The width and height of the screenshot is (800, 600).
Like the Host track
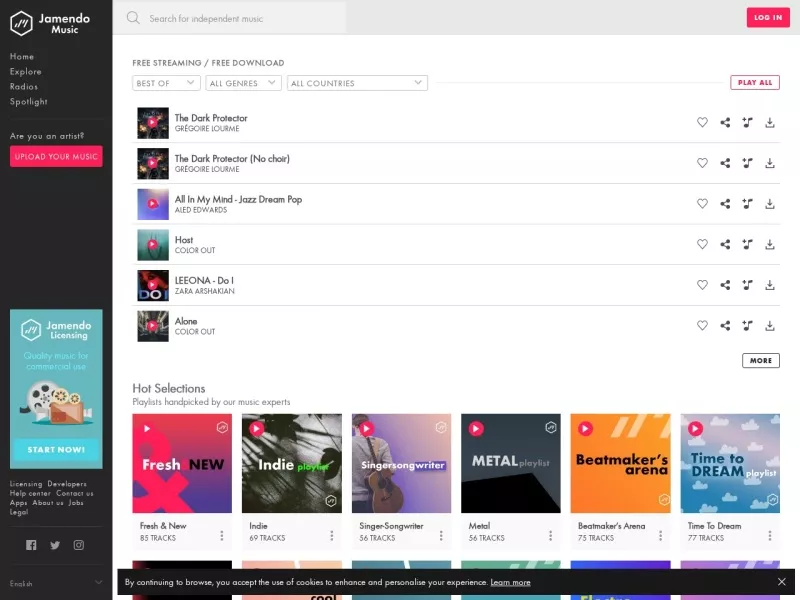tap(702, 244)
